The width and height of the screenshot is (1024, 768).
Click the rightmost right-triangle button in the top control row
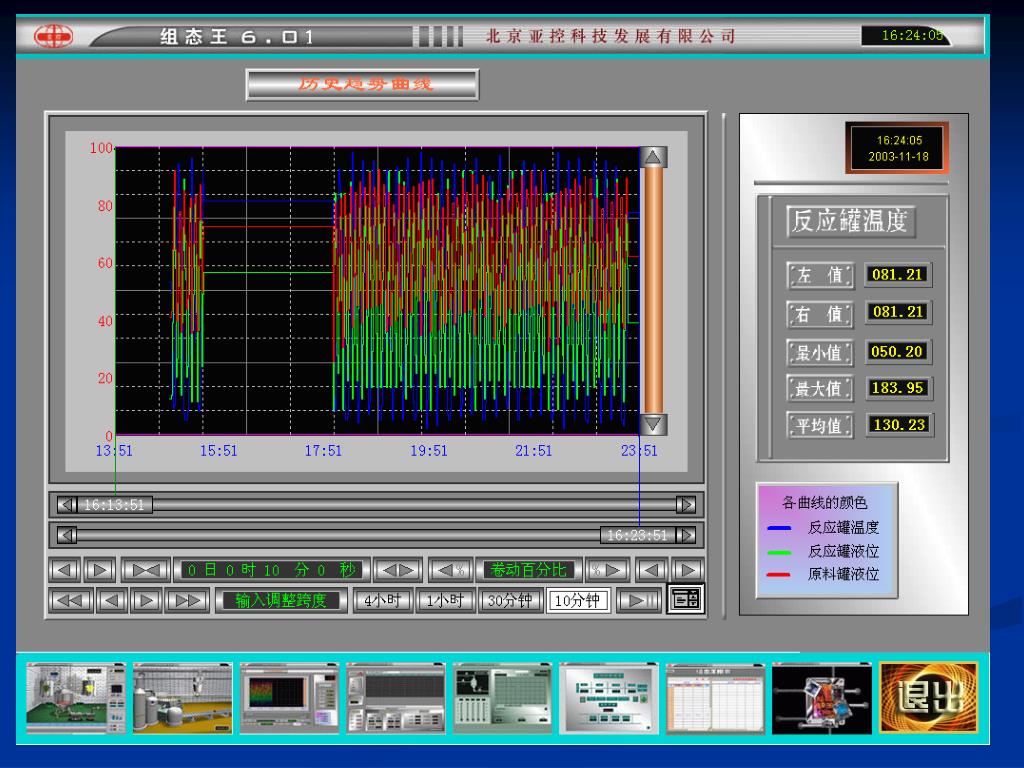687,570
